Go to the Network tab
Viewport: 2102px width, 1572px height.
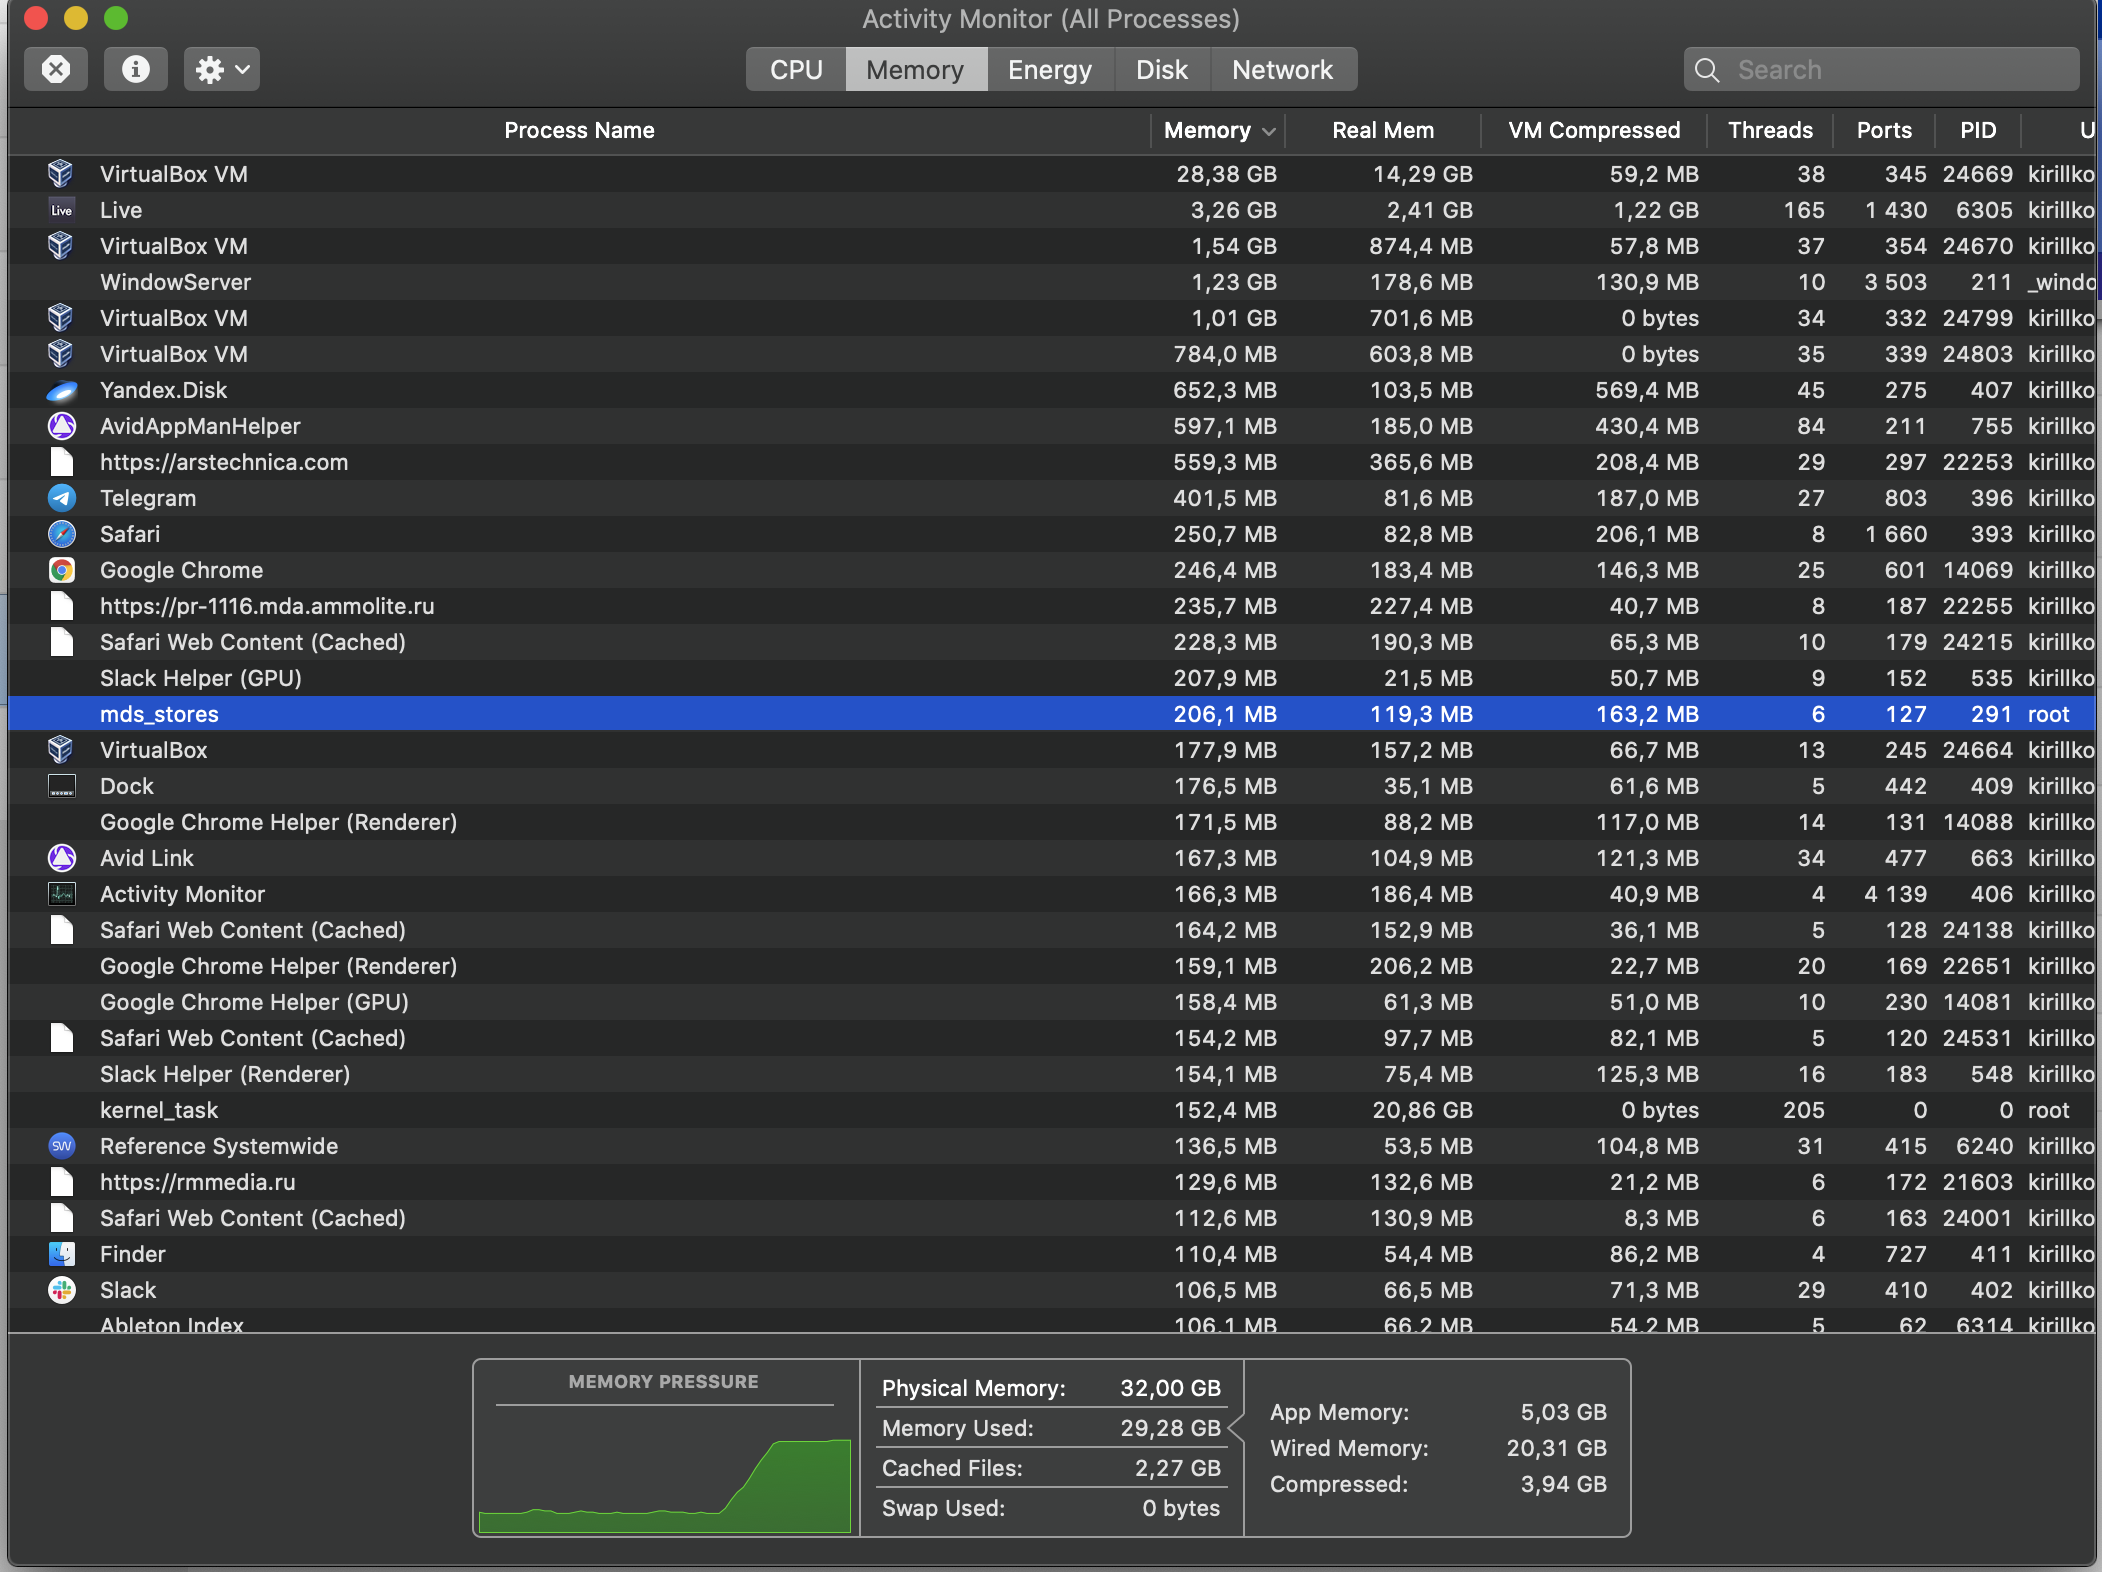[1283, 69]
